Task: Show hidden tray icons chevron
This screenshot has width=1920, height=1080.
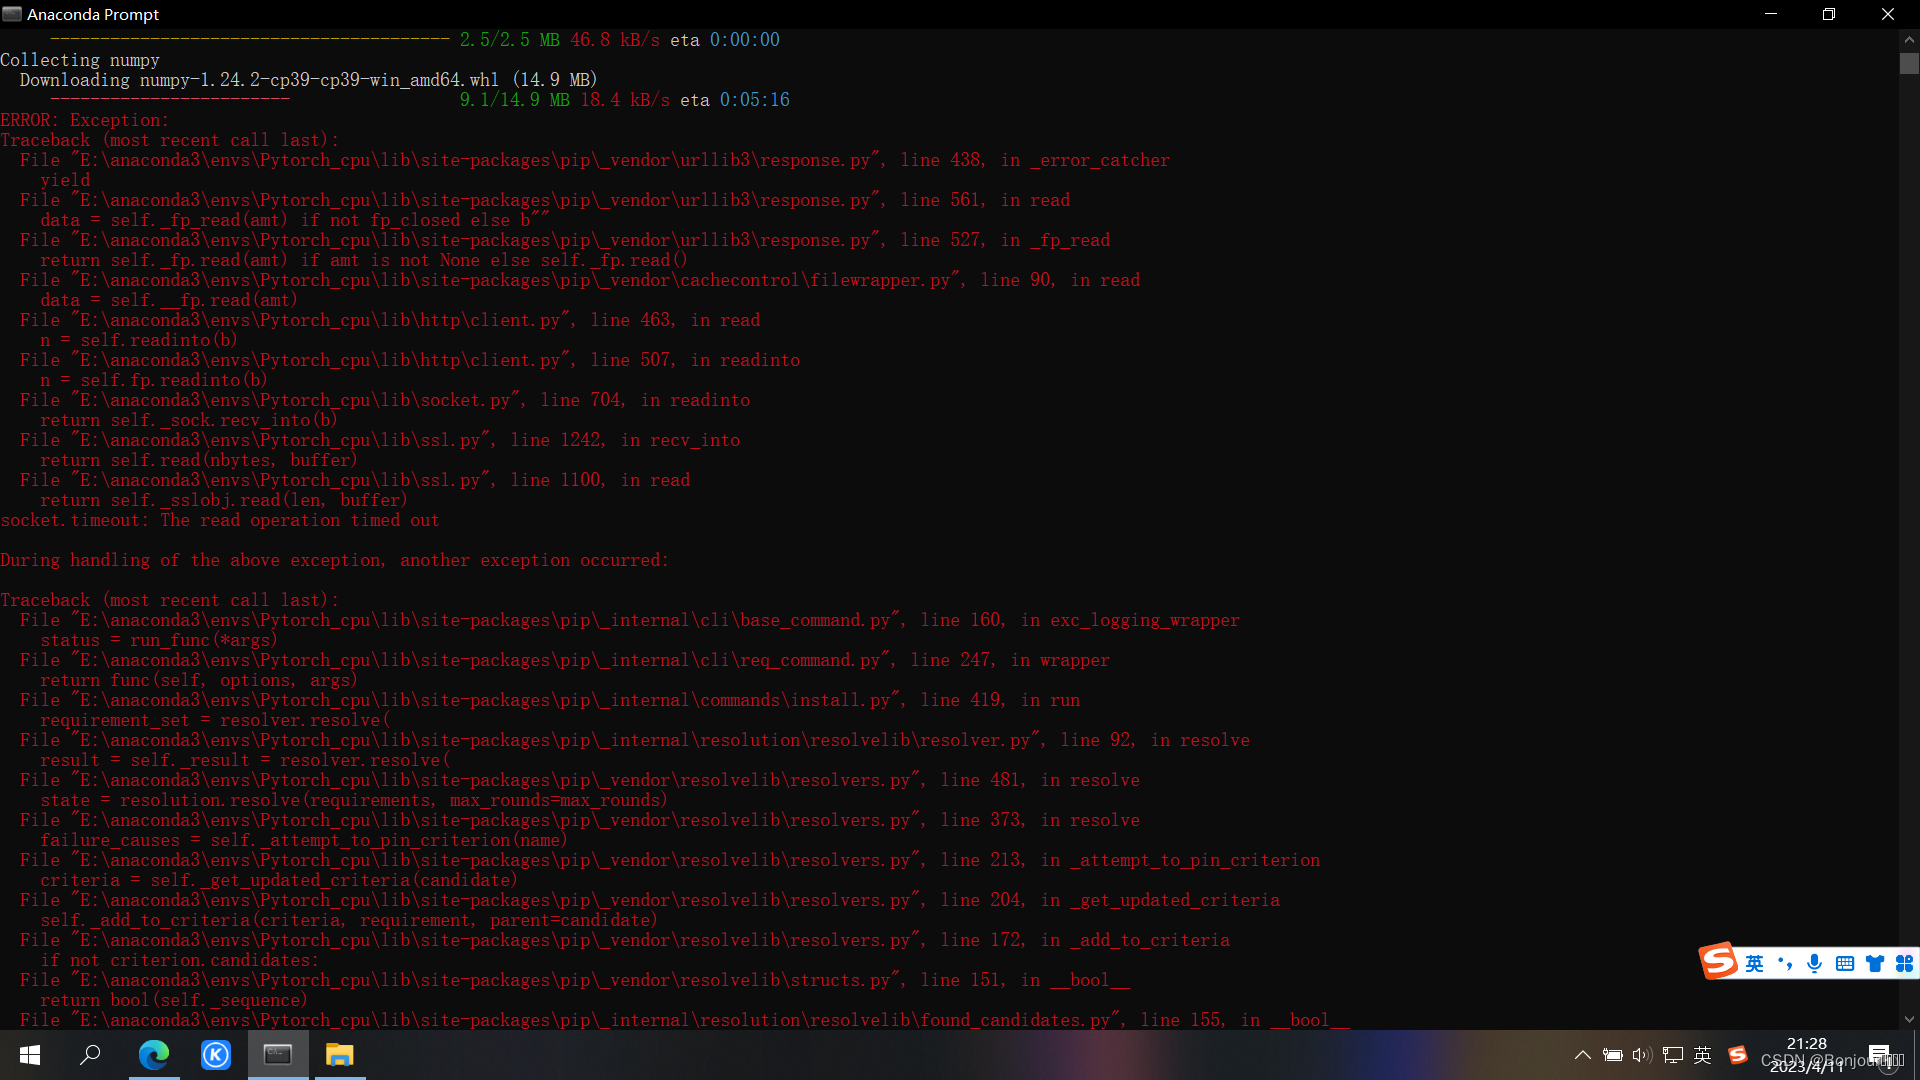Action: pyautogui.click(x=1582, y=1055)
